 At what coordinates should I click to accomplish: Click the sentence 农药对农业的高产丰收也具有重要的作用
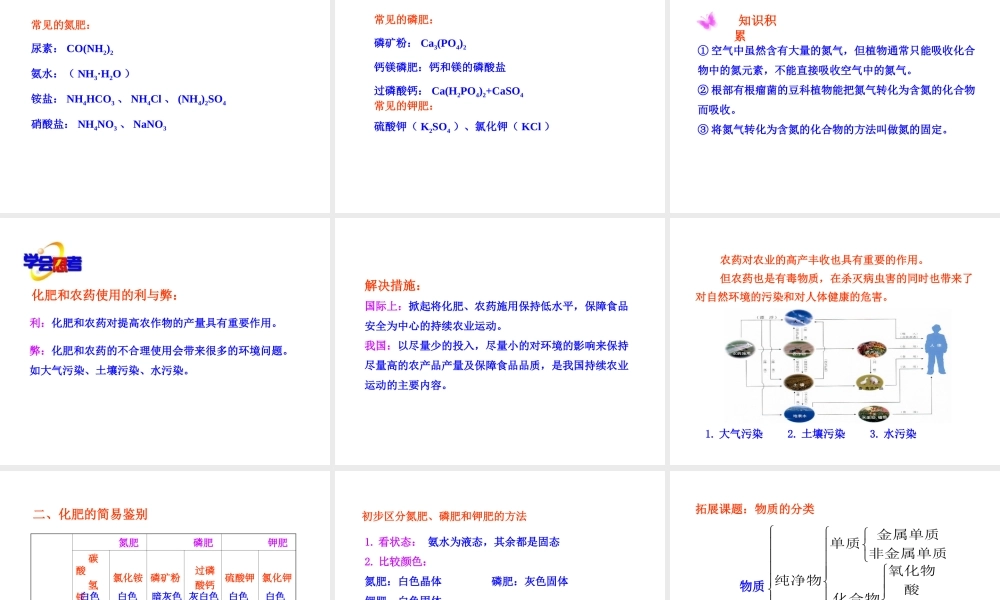tap(823, 260)
